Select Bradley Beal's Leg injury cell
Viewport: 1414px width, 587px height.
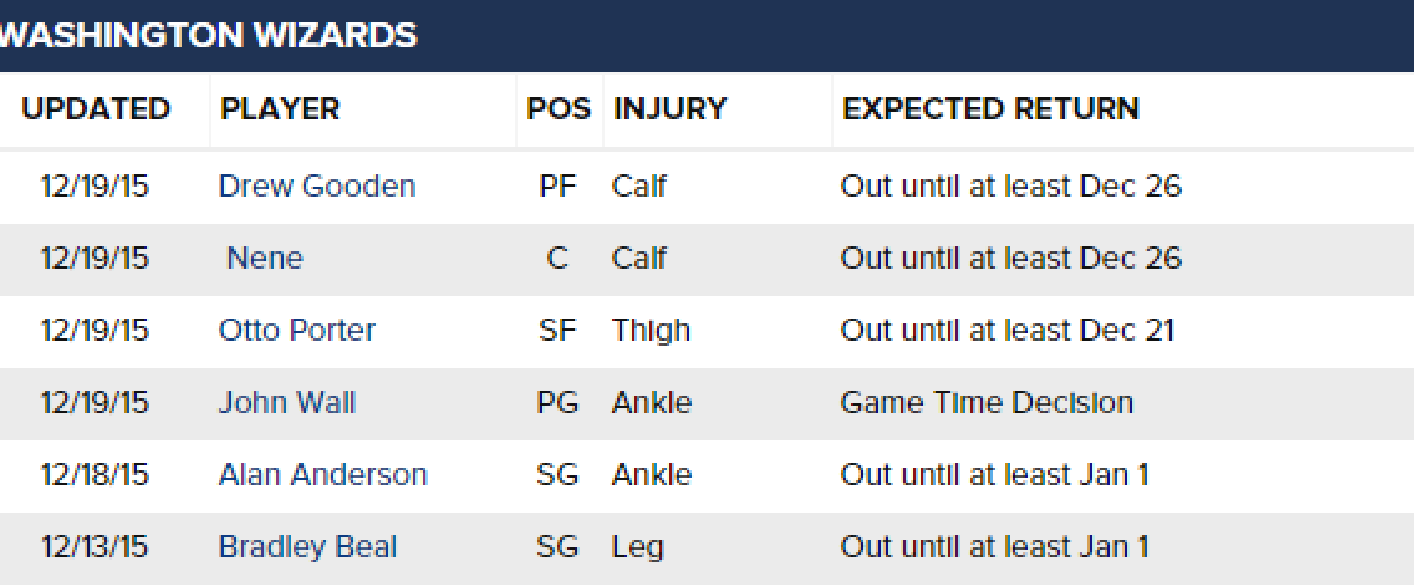637,547
